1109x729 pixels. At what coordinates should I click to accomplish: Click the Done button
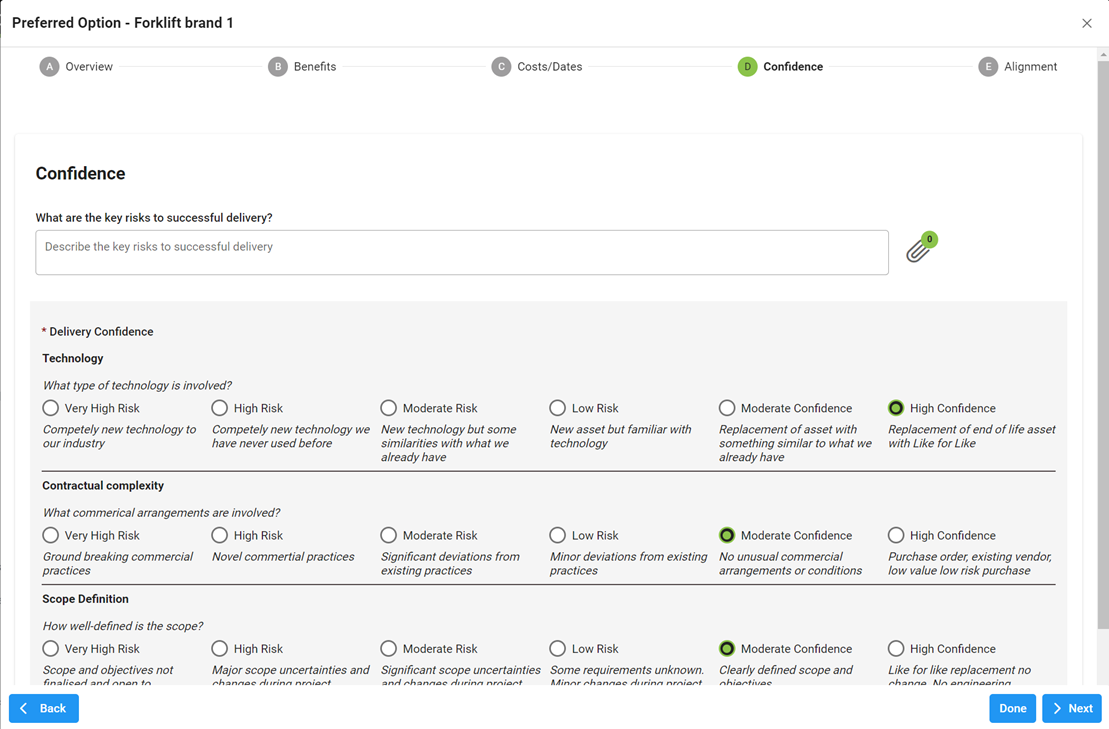[x=1012, y=708]
